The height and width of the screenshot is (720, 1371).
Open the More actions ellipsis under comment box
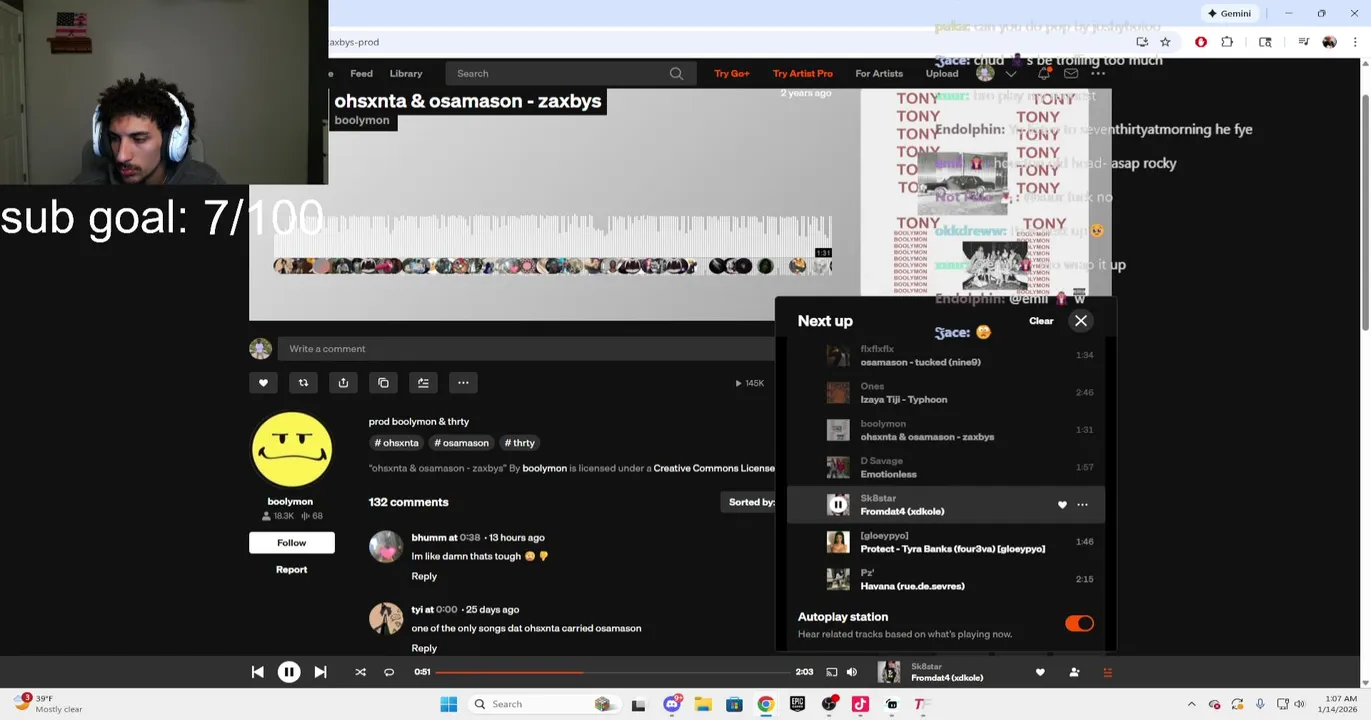[463, 383]
